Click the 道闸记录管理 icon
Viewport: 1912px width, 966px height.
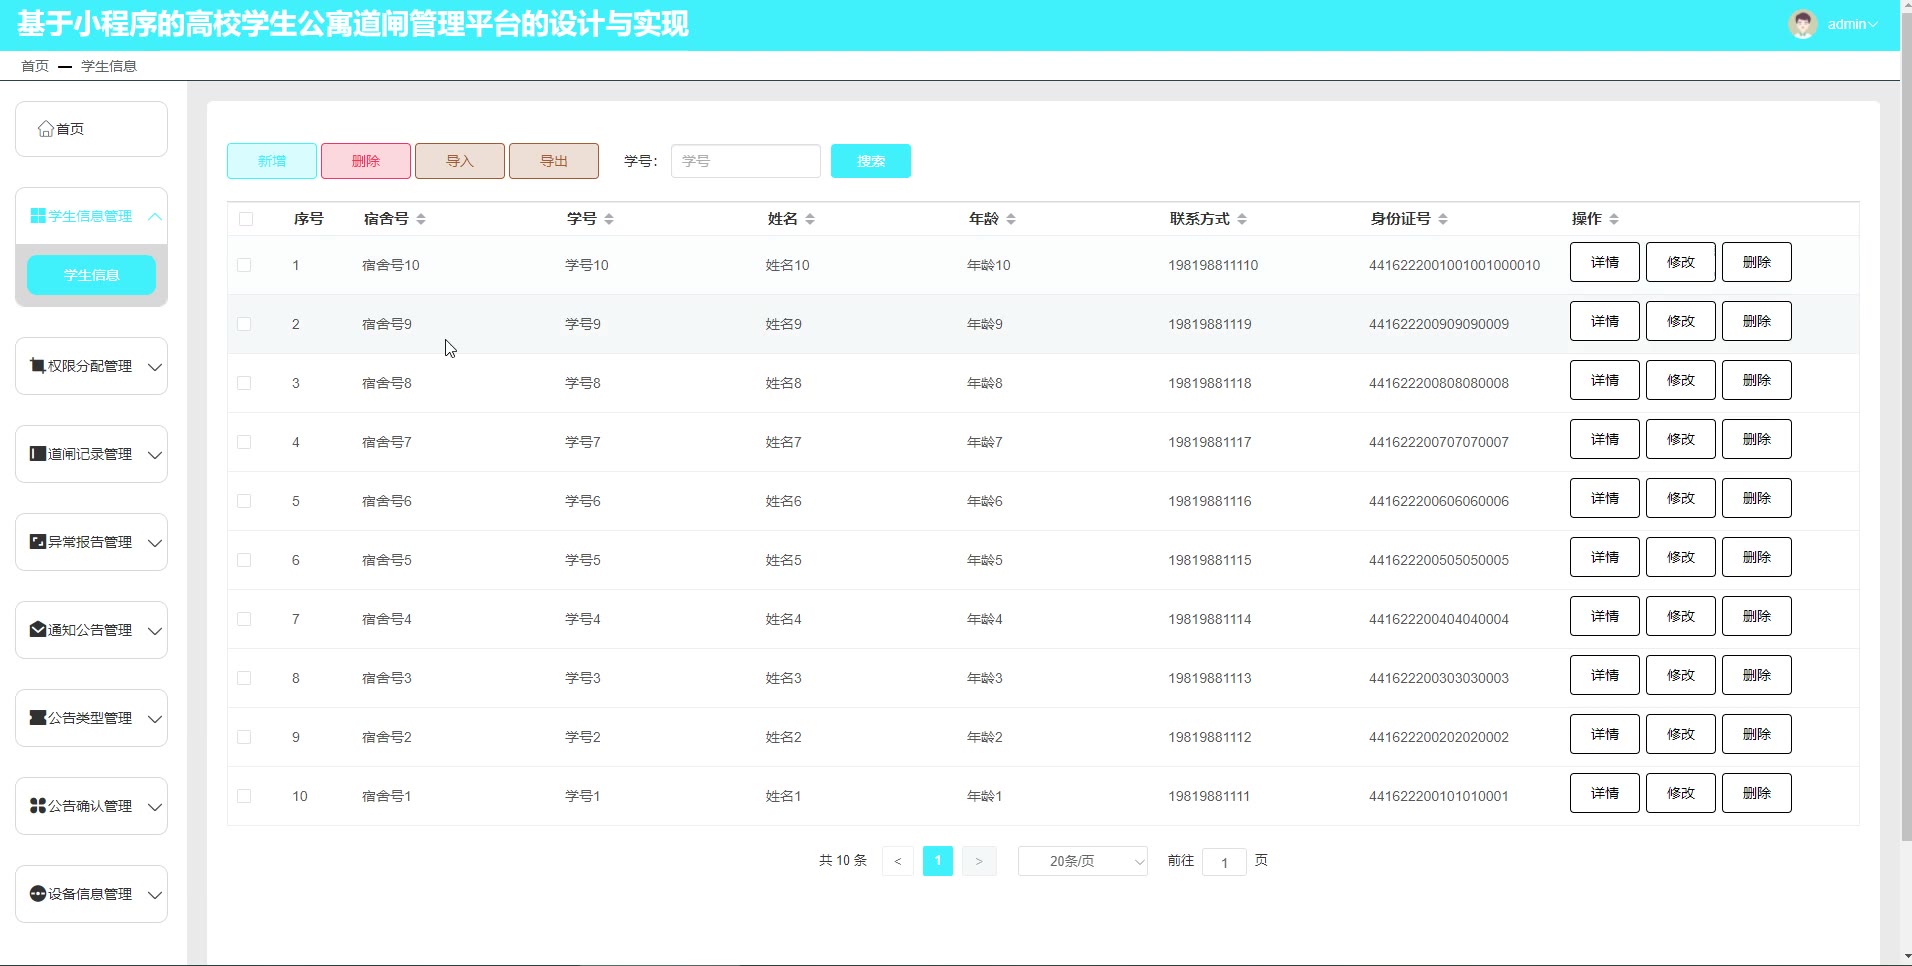click(38, 454)
